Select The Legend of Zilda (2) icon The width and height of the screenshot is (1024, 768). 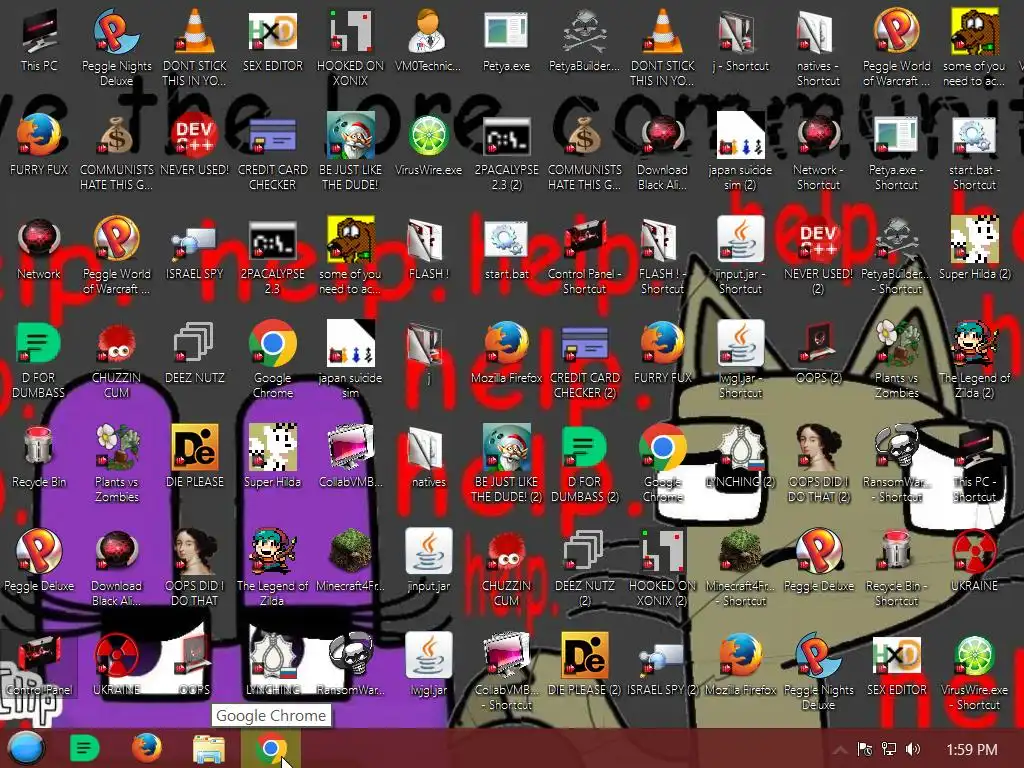click(x=974, y=359)
